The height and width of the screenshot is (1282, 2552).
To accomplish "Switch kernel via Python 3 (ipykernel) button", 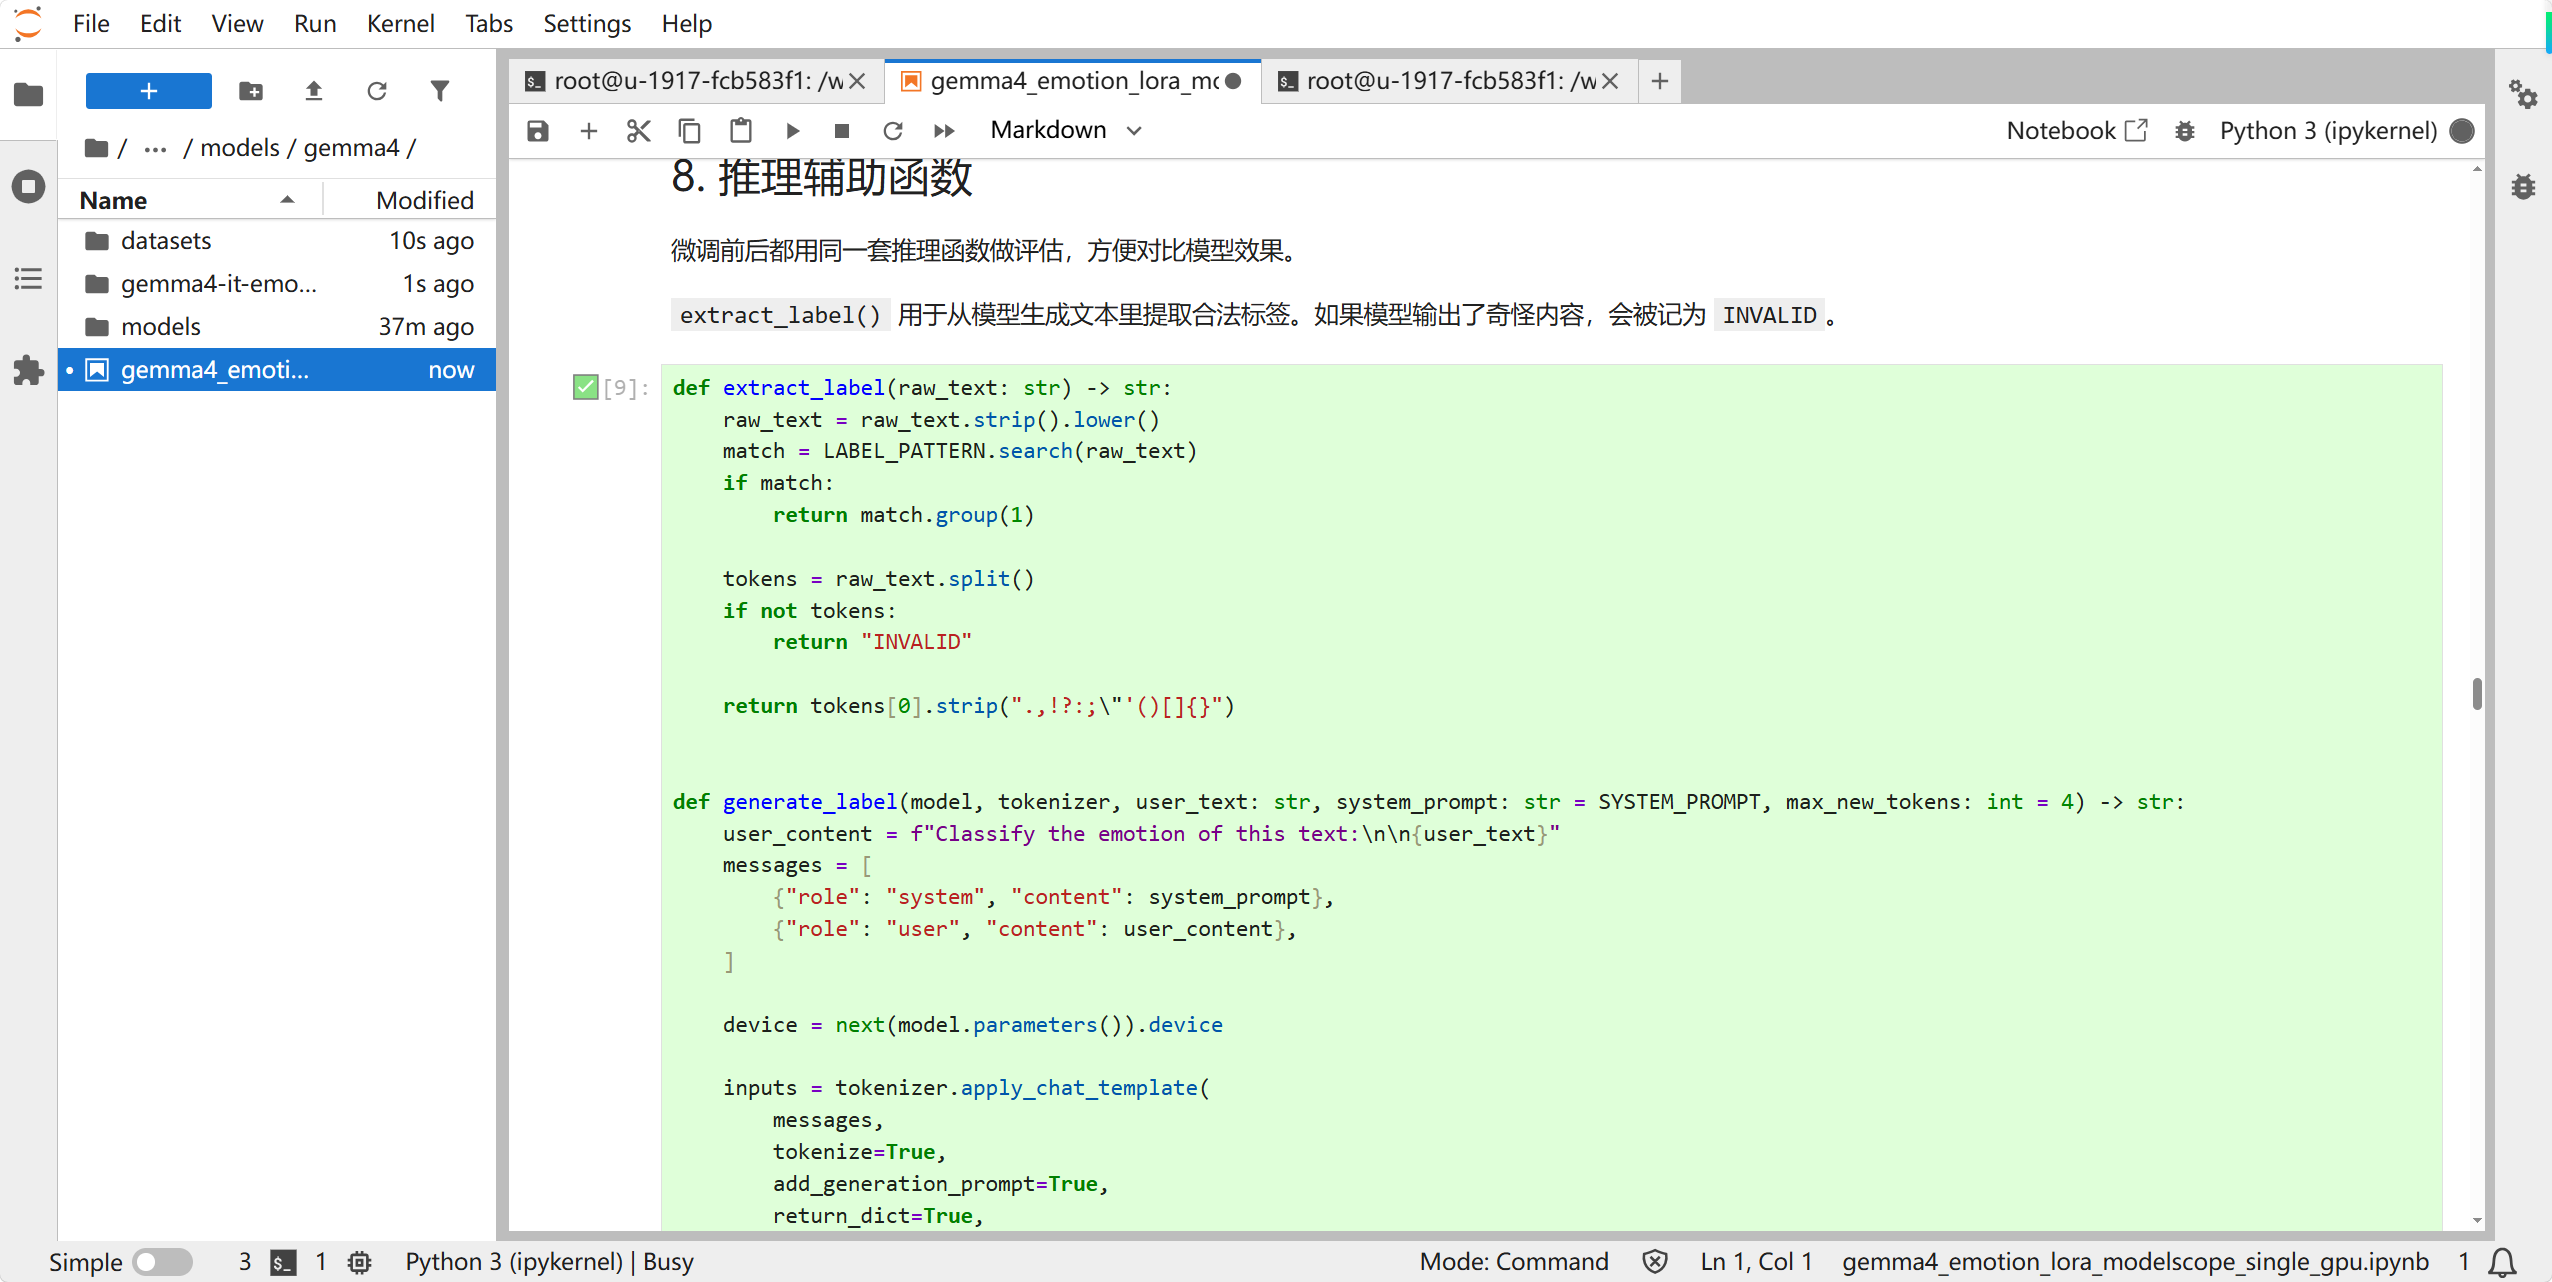I will [x=2328, y=131].
